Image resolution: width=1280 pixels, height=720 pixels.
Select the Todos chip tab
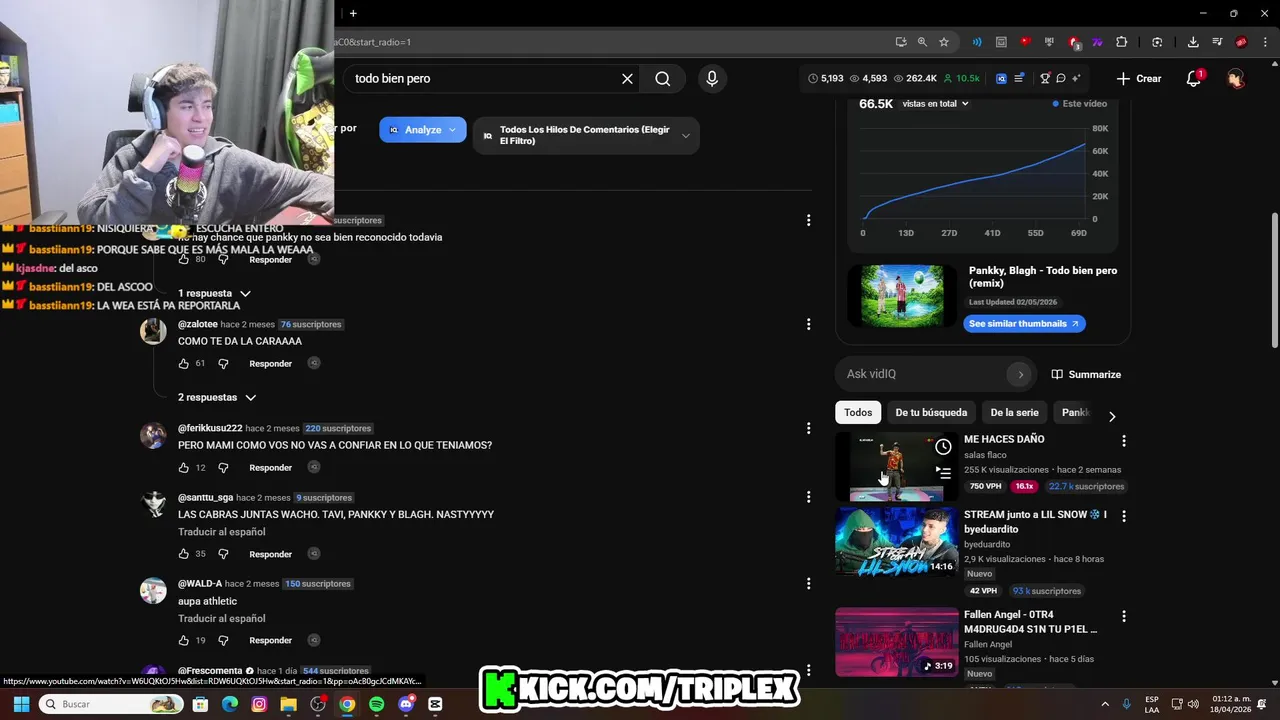point(858,412)
